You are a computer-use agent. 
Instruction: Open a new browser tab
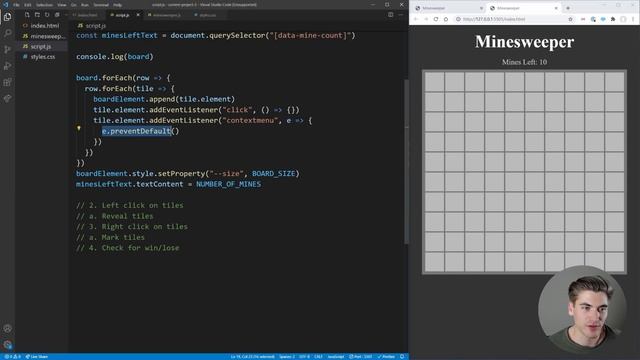568,8
